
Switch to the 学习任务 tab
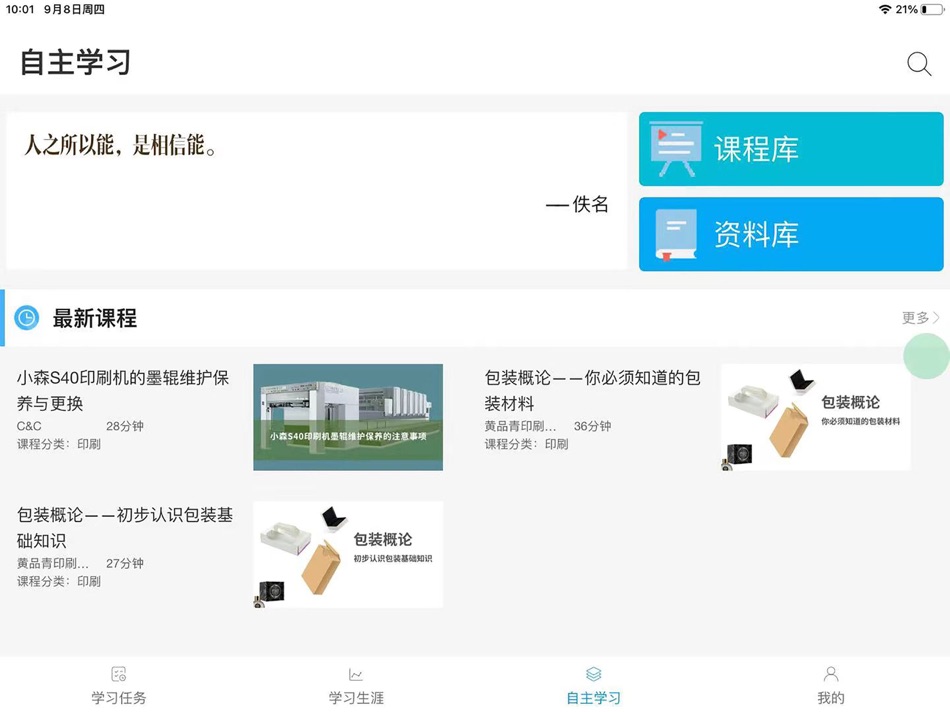(119, 686)
